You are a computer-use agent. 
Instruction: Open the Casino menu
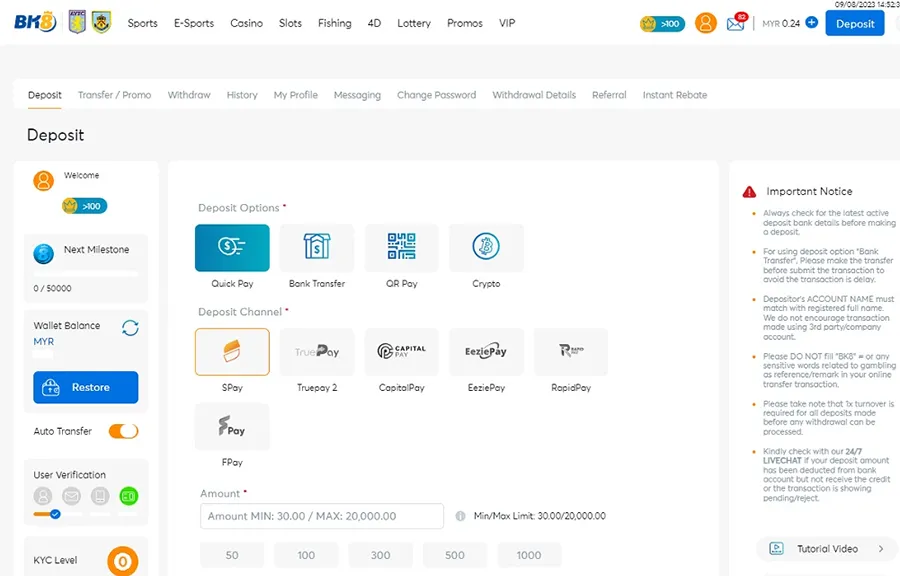click(x=247, y=23)
